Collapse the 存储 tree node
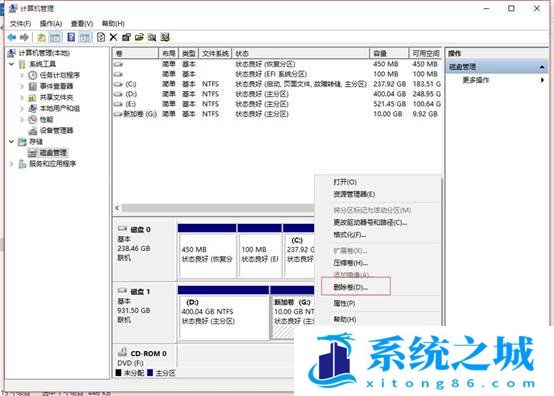The height and width of the screenshot is (396, 554). coord(11,142)
